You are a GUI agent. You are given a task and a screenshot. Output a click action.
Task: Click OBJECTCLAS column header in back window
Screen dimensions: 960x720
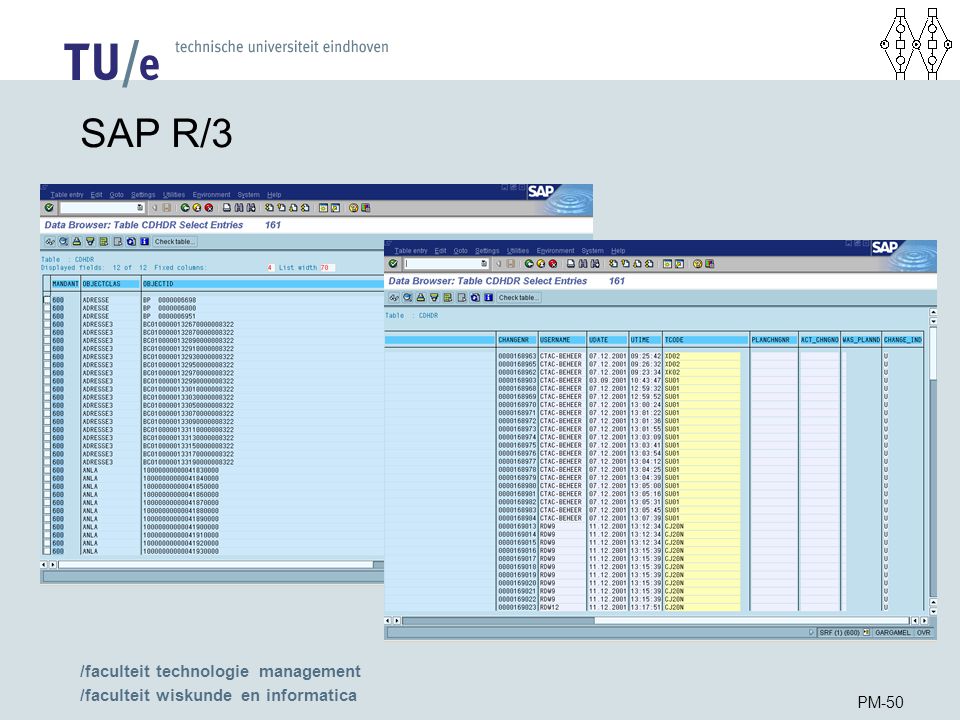(x=110, y=284)
